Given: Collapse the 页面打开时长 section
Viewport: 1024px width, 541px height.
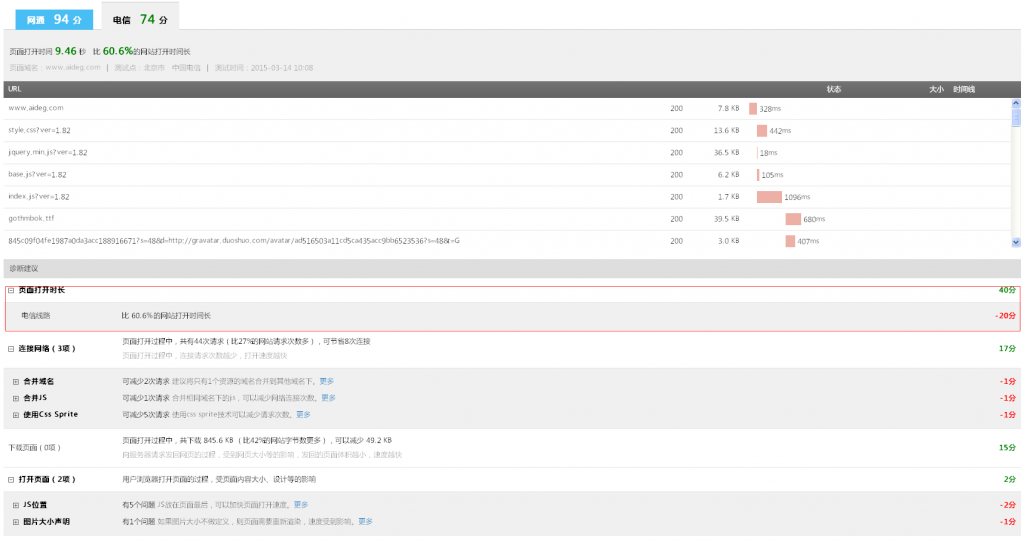Looking at the screenshot, I should (11, 290).
